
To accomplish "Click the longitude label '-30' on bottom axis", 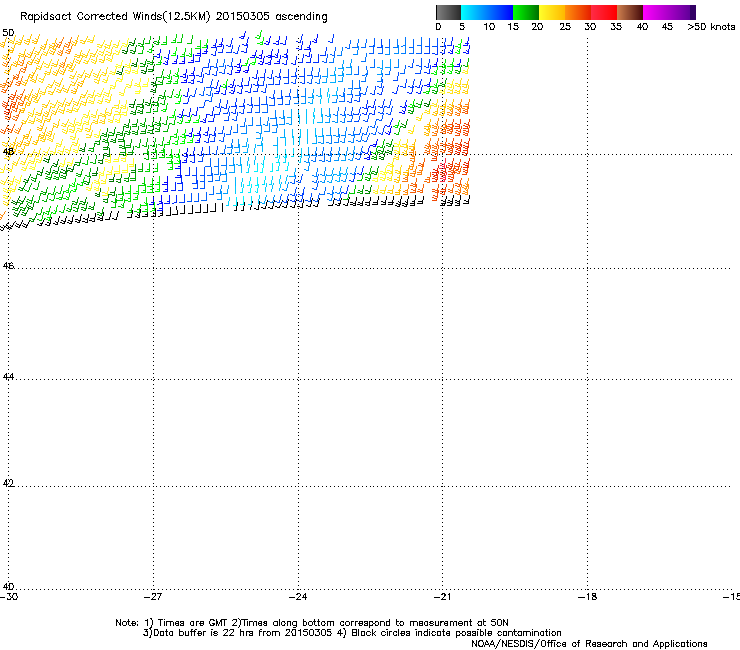I will tap(9, 597).
